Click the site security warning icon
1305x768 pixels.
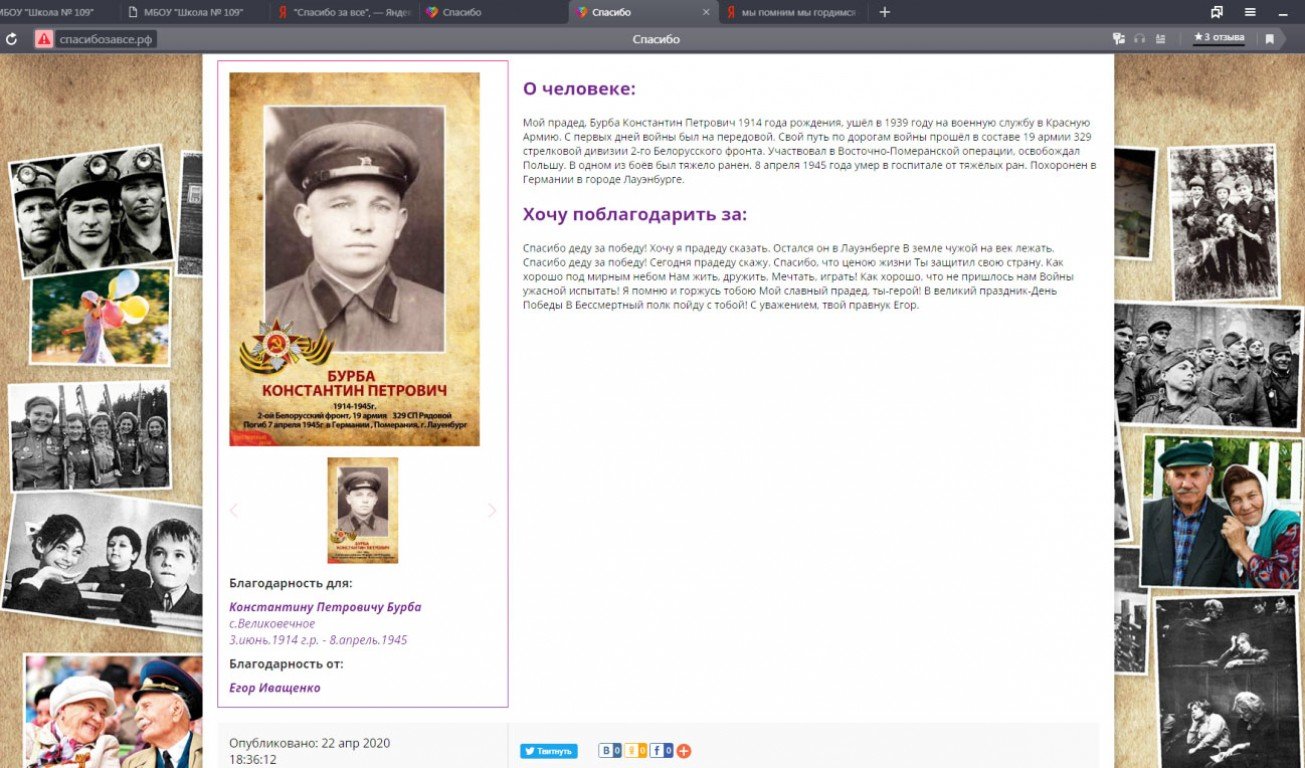click(43, 39)
